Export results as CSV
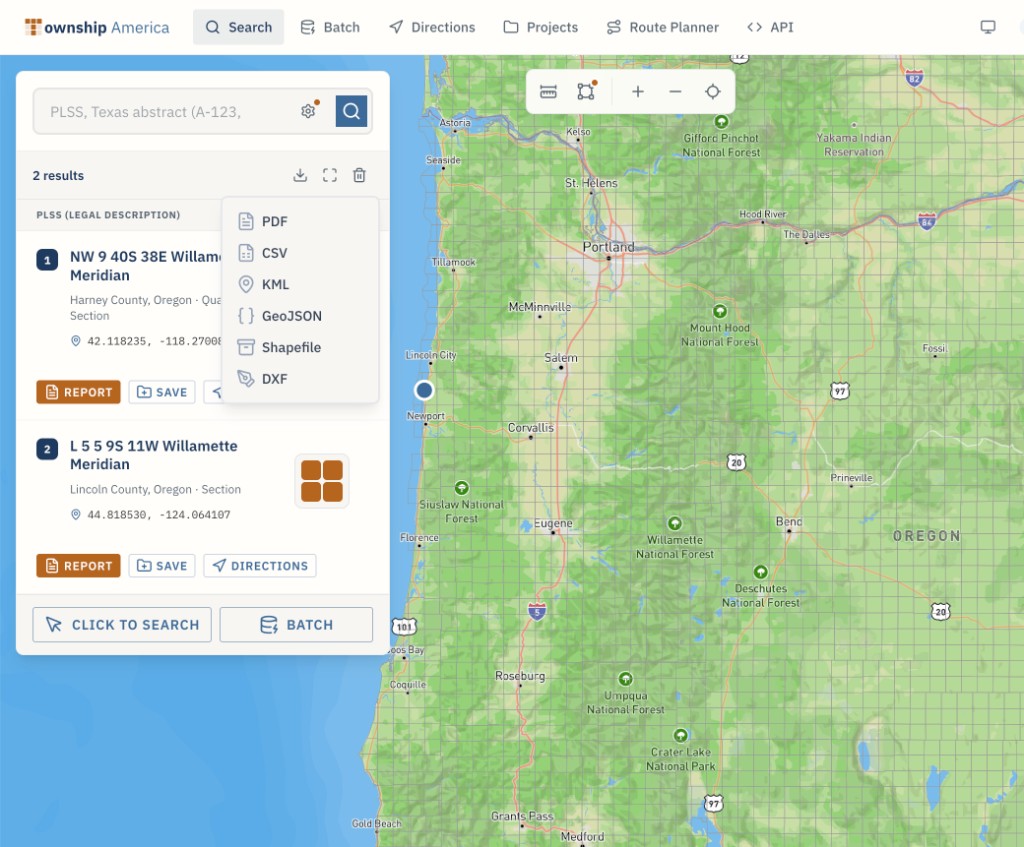This screenshot has width=1024, height=847. pyautogui.click(x=300, y=253)
